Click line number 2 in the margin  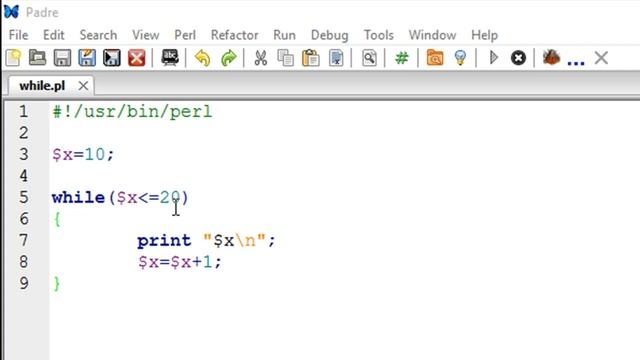(24, 133)
